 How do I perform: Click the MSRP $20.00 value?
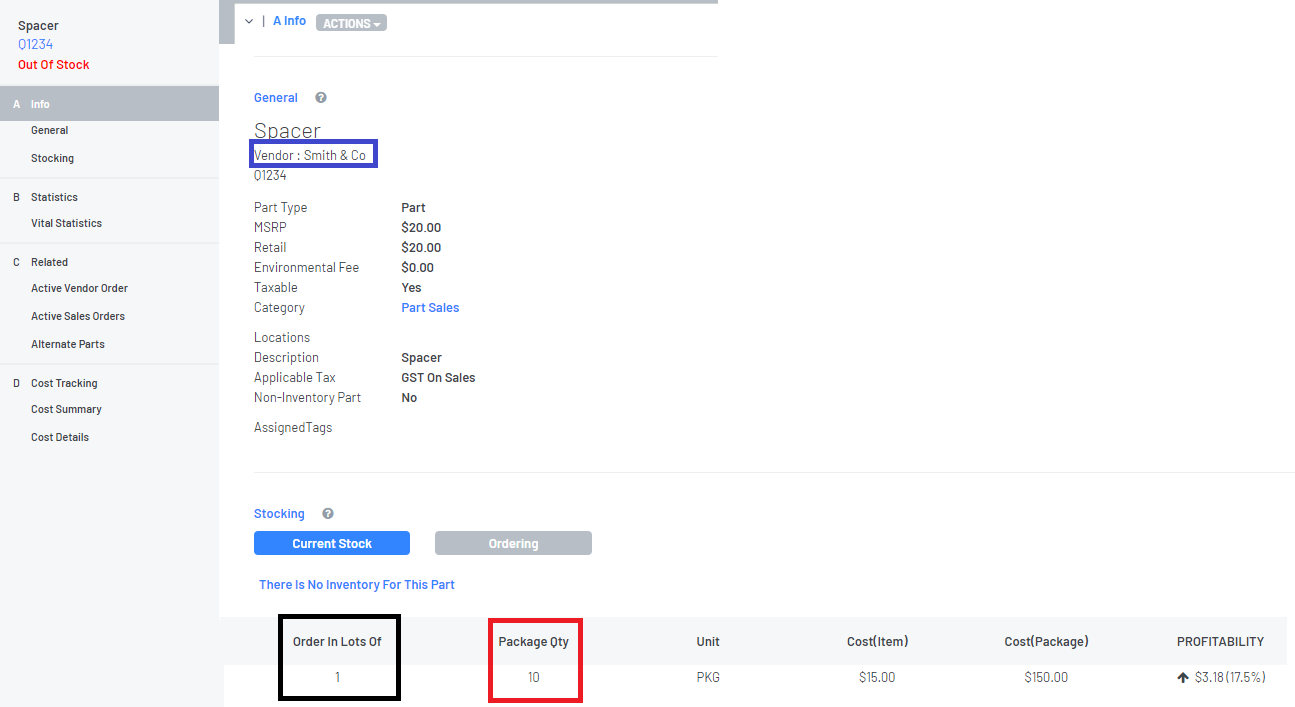(421, 228)
